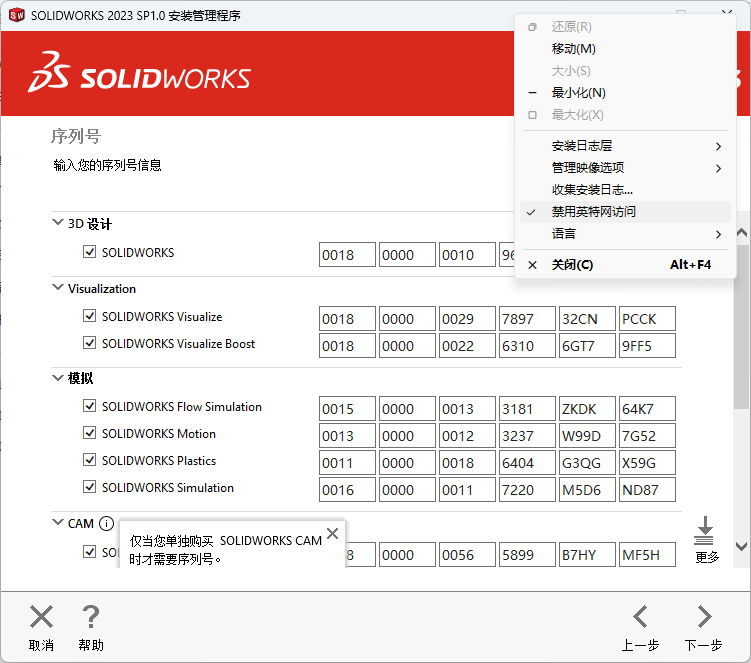The width and height of the screenshot is (751, 663).
Task: Open Help with the question mark icon
Action: point(91,617)
